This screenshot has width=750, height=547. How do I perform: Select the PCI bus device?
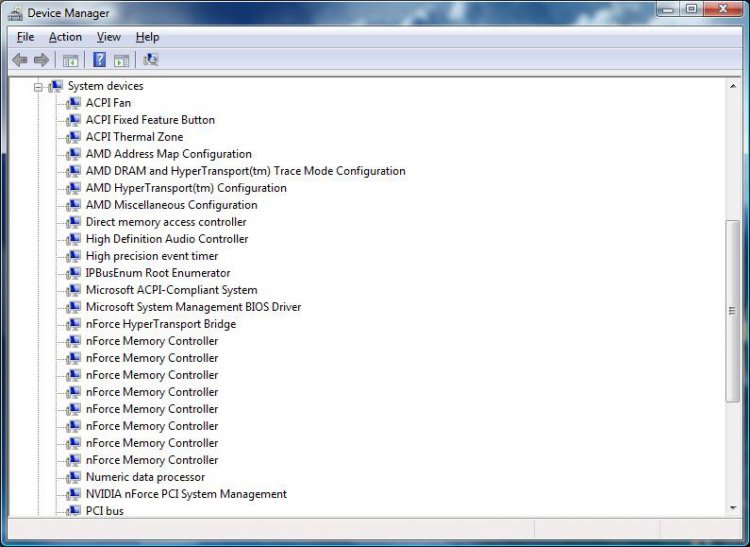click(x=104, y=511)
